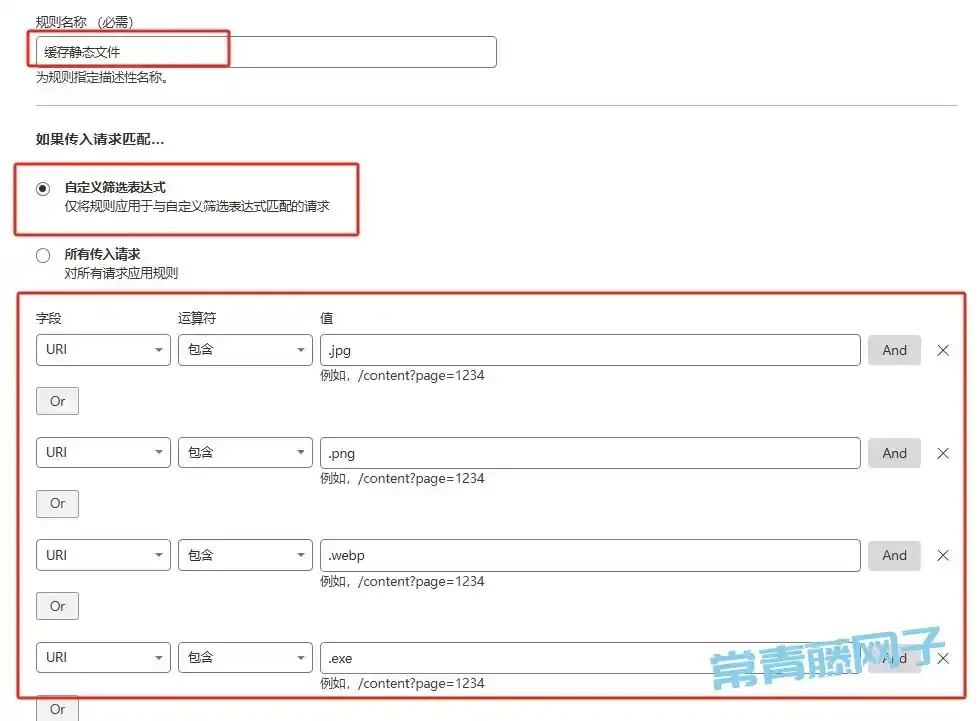
Task: Open the 包含 operator dropdown in the .exe row
Action: [x=245, y=657]
